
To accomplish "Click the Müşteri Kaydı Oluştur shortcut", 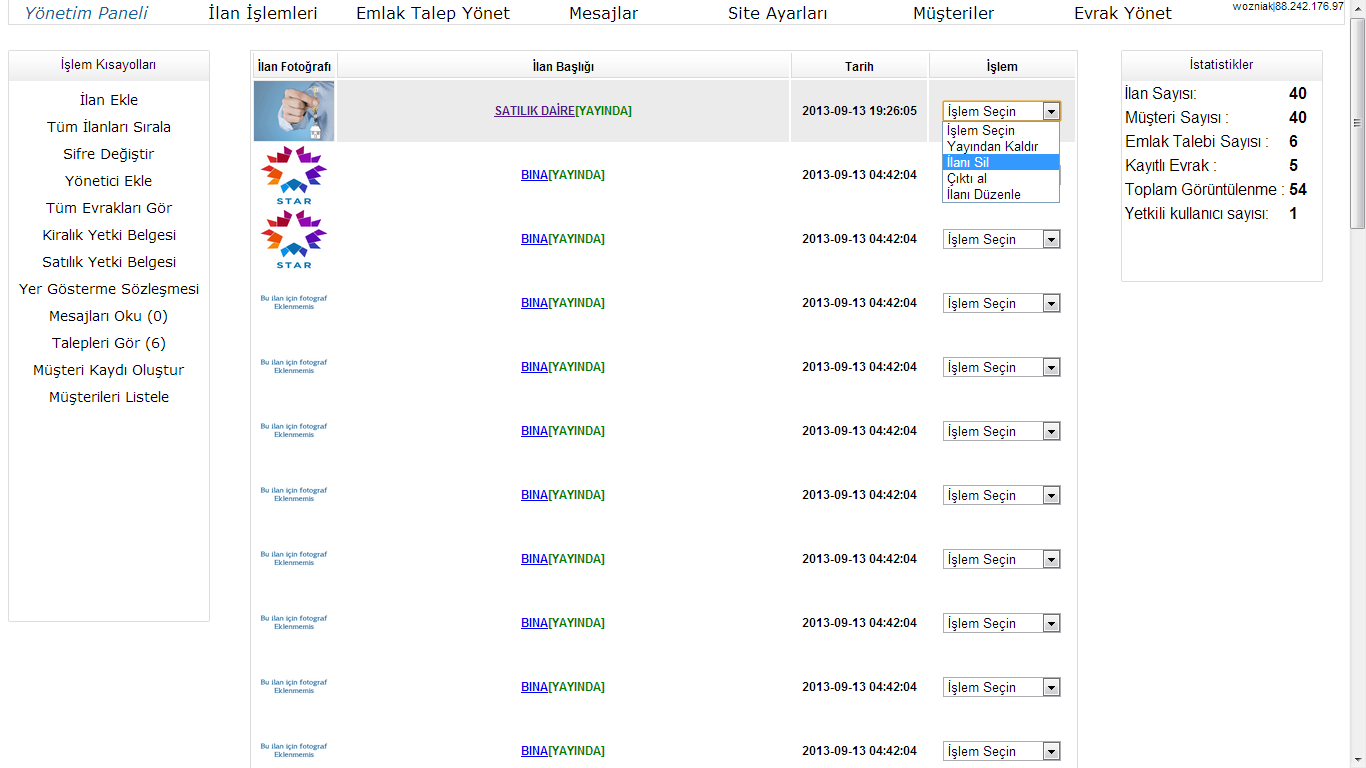I will coord(109,370).
